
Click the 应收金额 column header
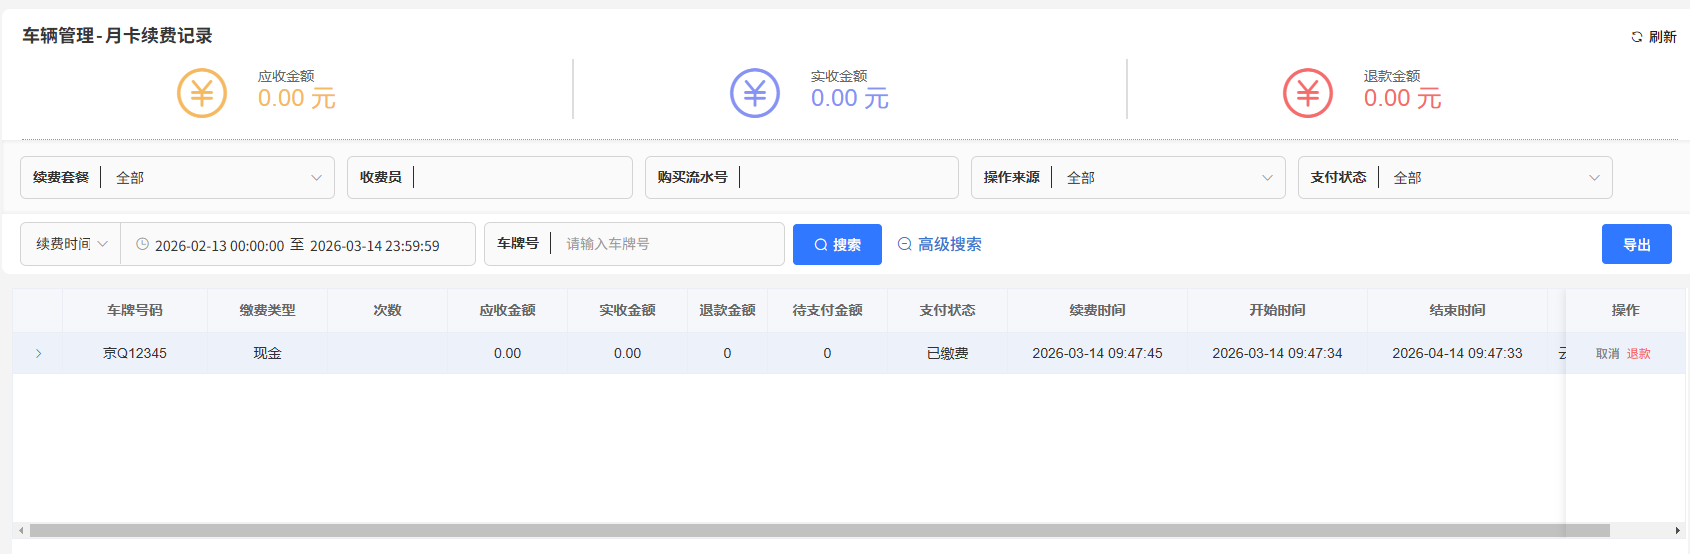[507, 310]
